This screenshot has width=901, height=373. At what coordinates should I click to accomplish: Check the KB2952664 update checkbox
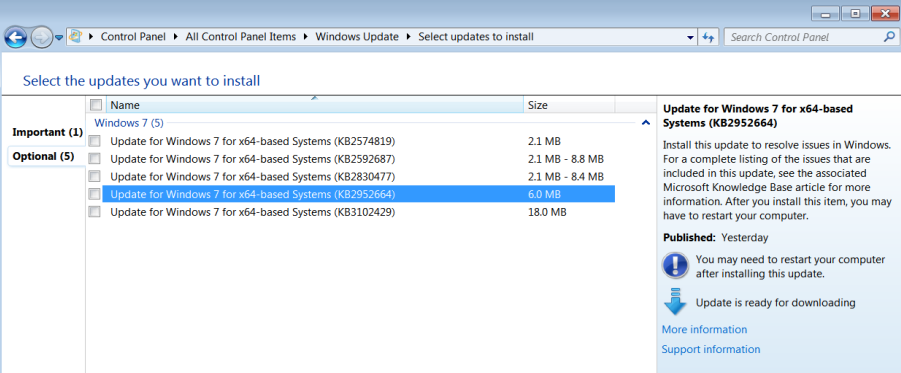95,194
